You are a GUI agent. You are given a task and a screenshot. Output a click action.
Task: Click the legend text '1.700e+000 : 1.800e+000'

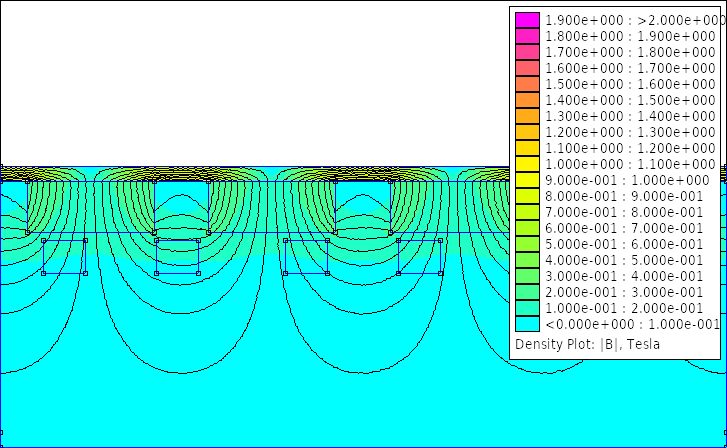(631, 52)
